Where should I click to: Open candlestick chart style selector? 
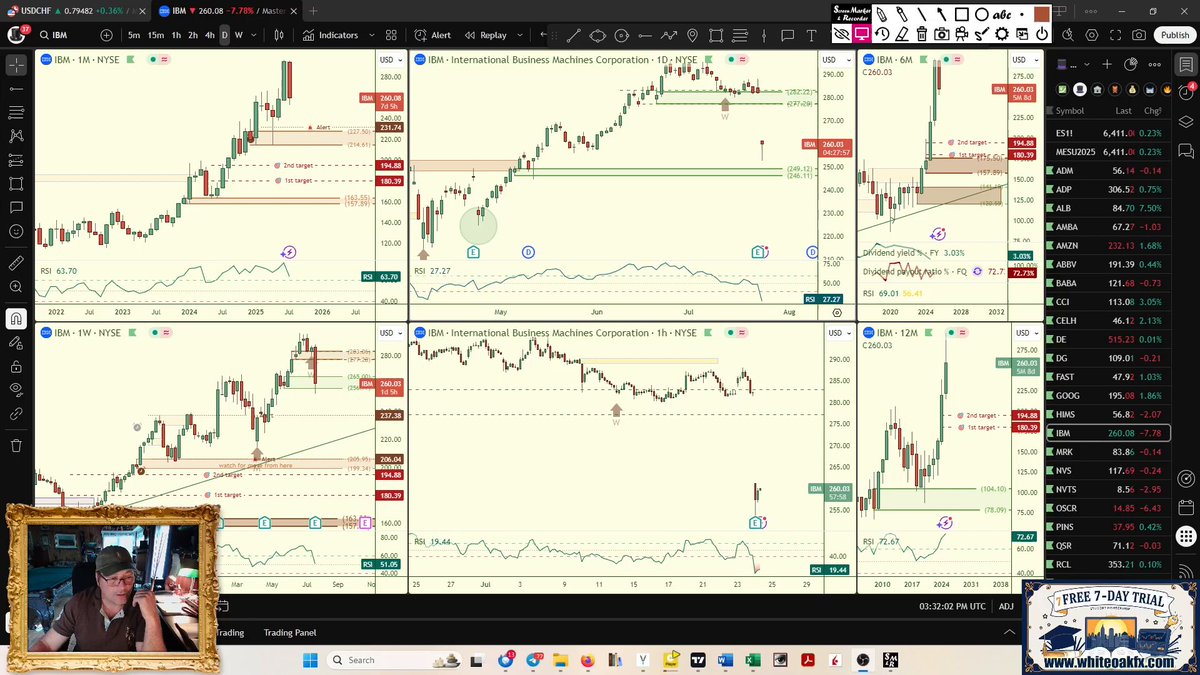click(279, 35)
